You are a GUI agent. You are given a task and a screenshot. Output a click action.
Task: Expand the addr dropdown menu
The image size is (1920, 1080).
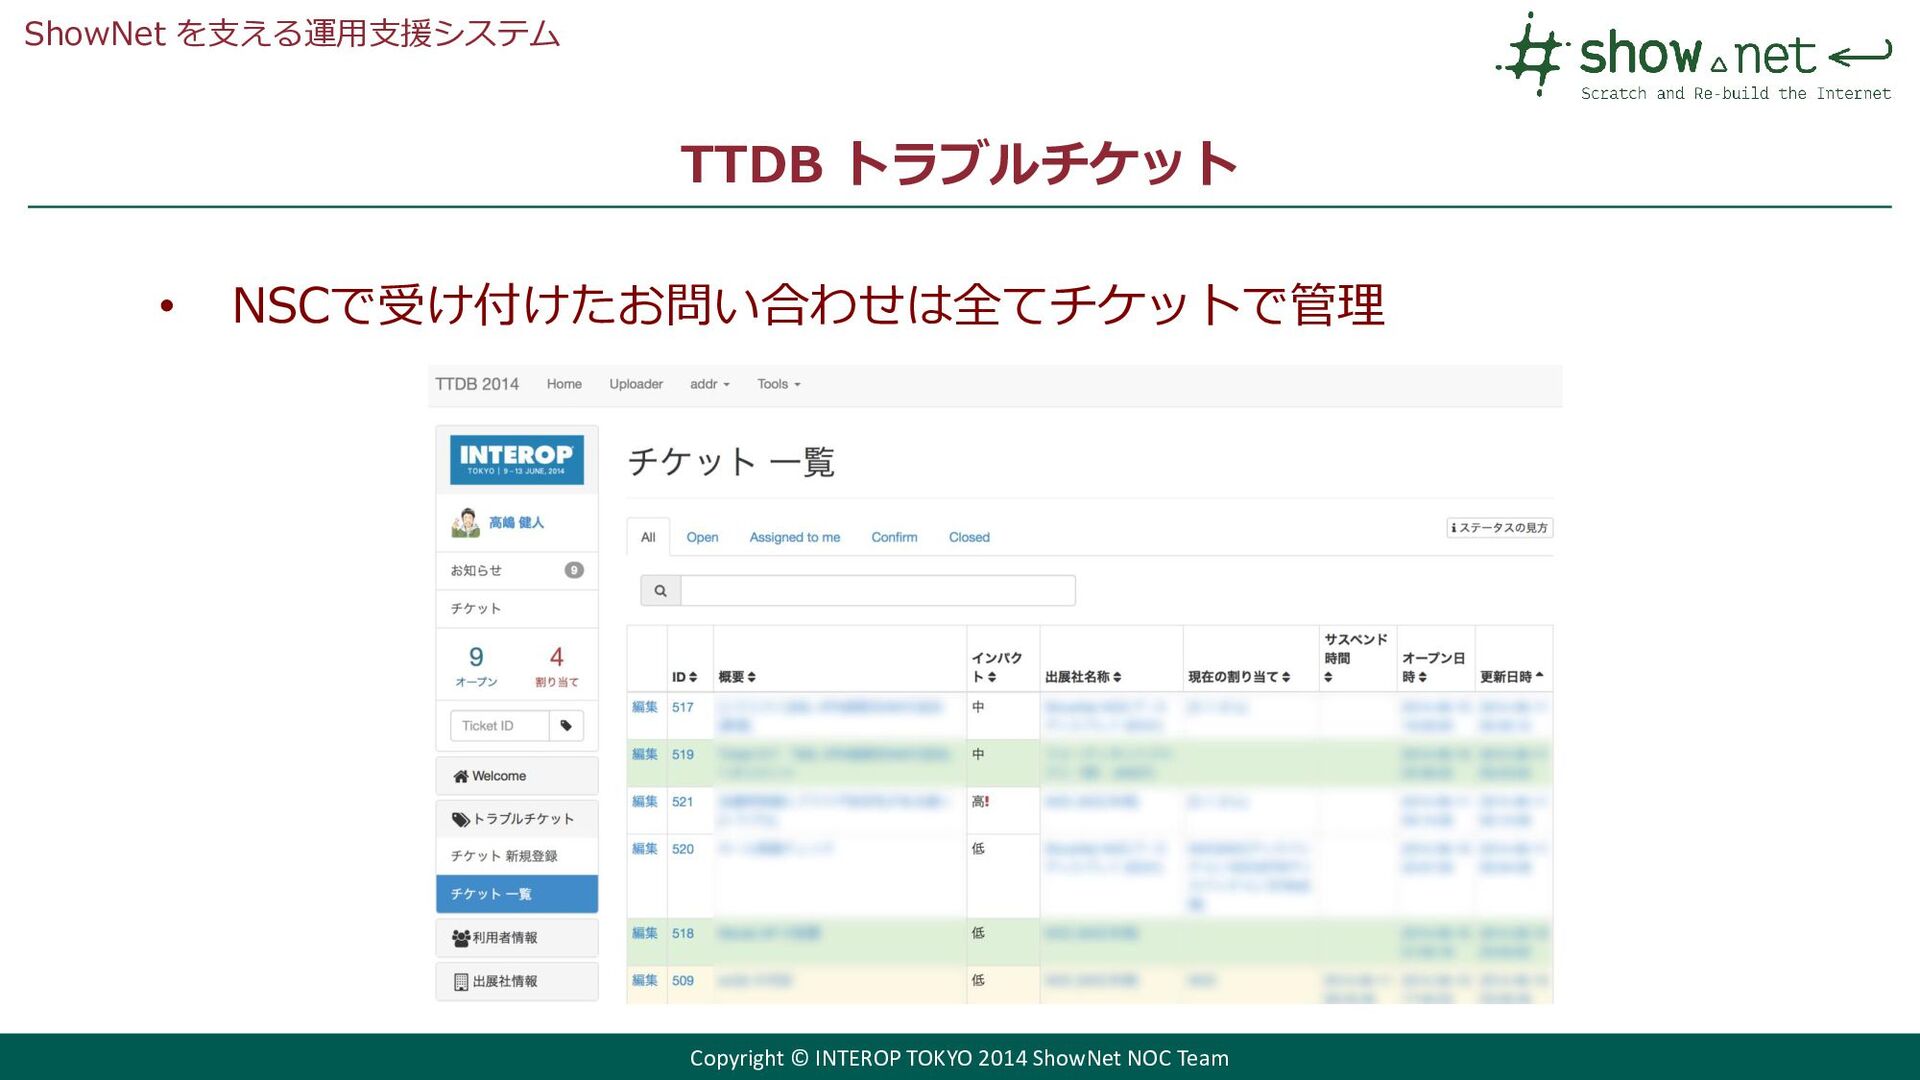[x=710, y=384]
